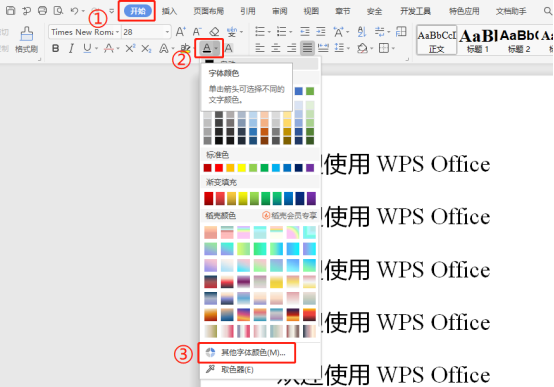
Task: Click the undo arrow icon
Action: coord(74,11)
